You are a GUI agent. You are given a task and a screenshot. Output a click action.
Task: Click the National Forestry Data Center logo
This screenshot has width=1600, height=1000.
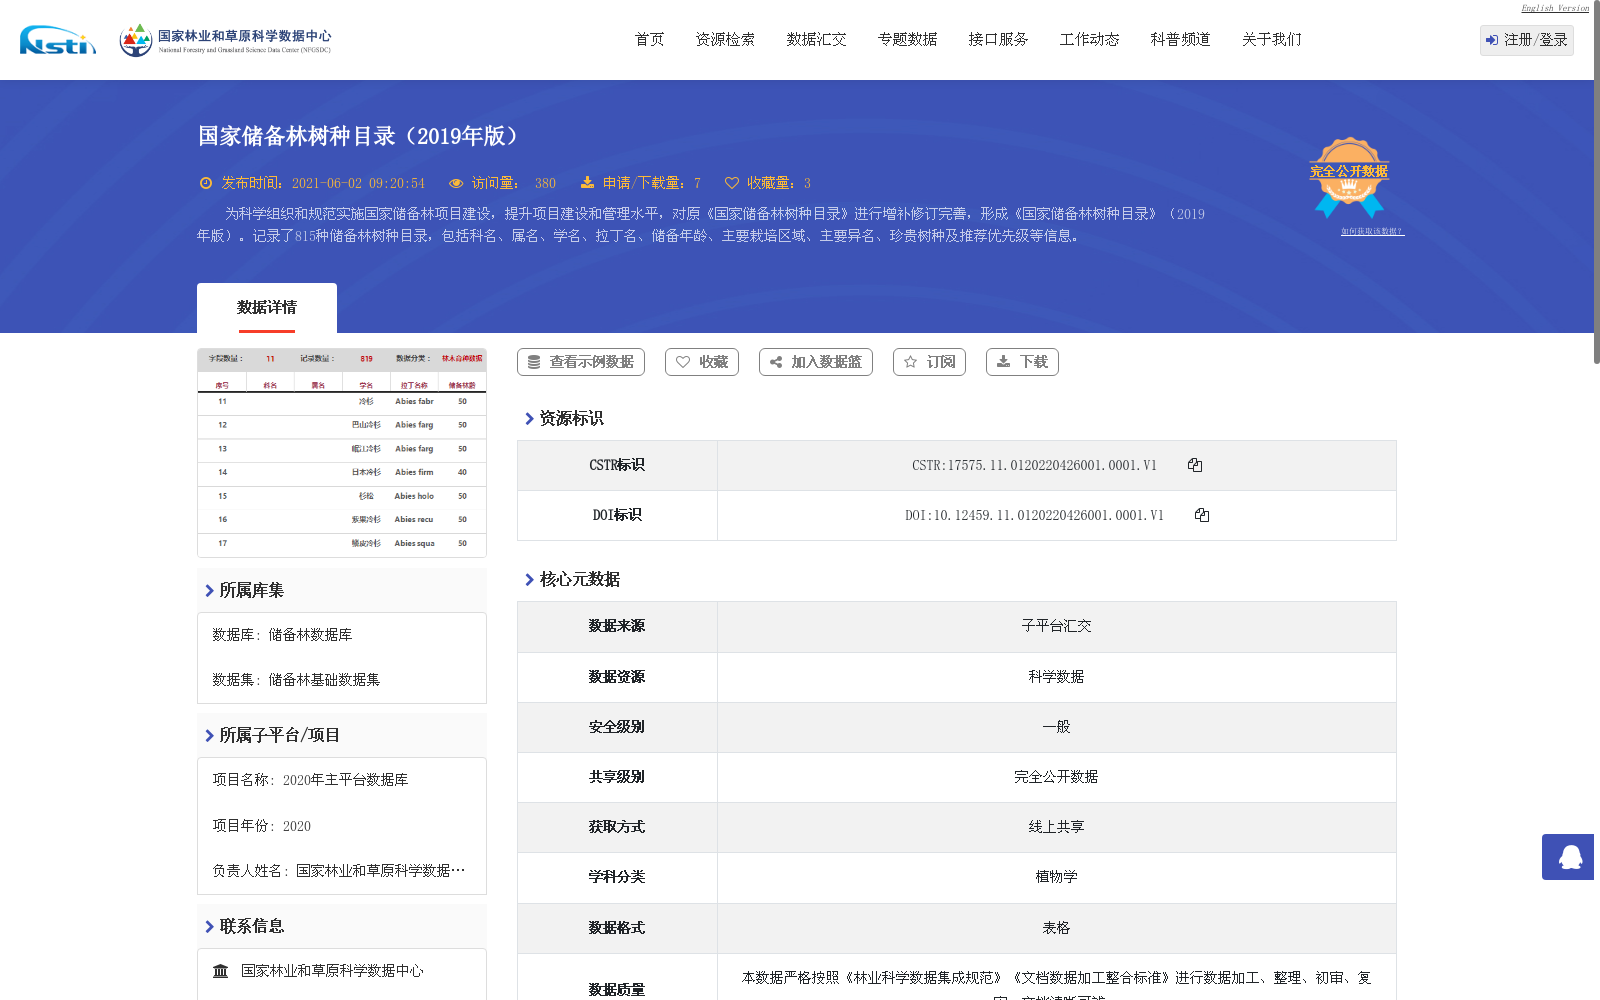click(x=225, y=40)
